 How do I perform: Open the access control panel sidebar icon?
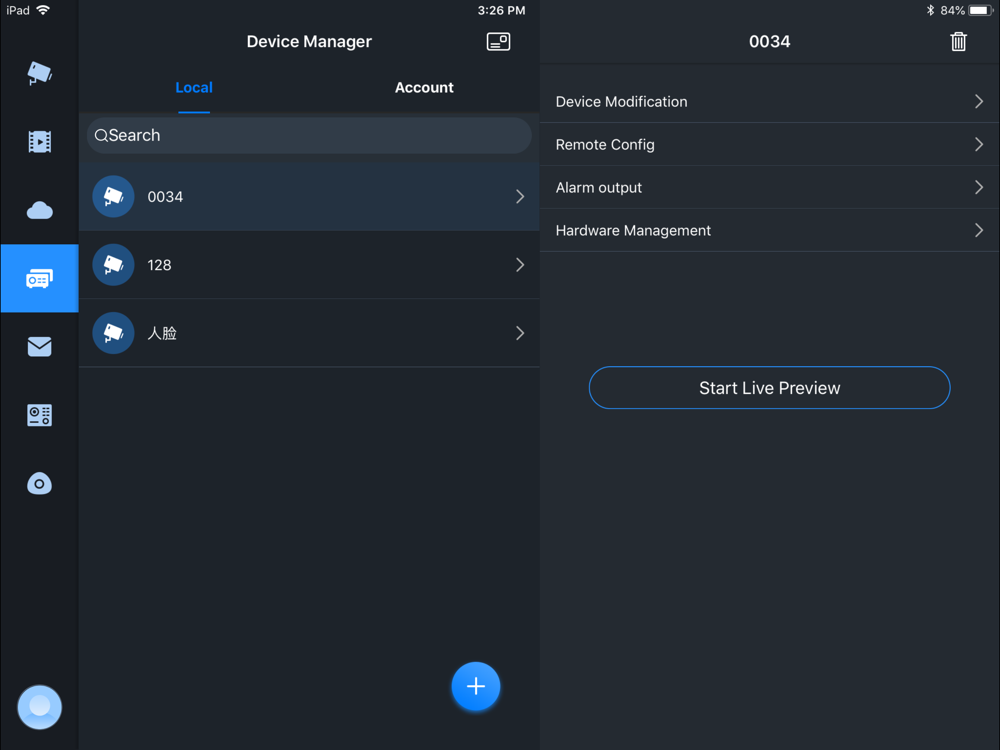coord(40,415)
